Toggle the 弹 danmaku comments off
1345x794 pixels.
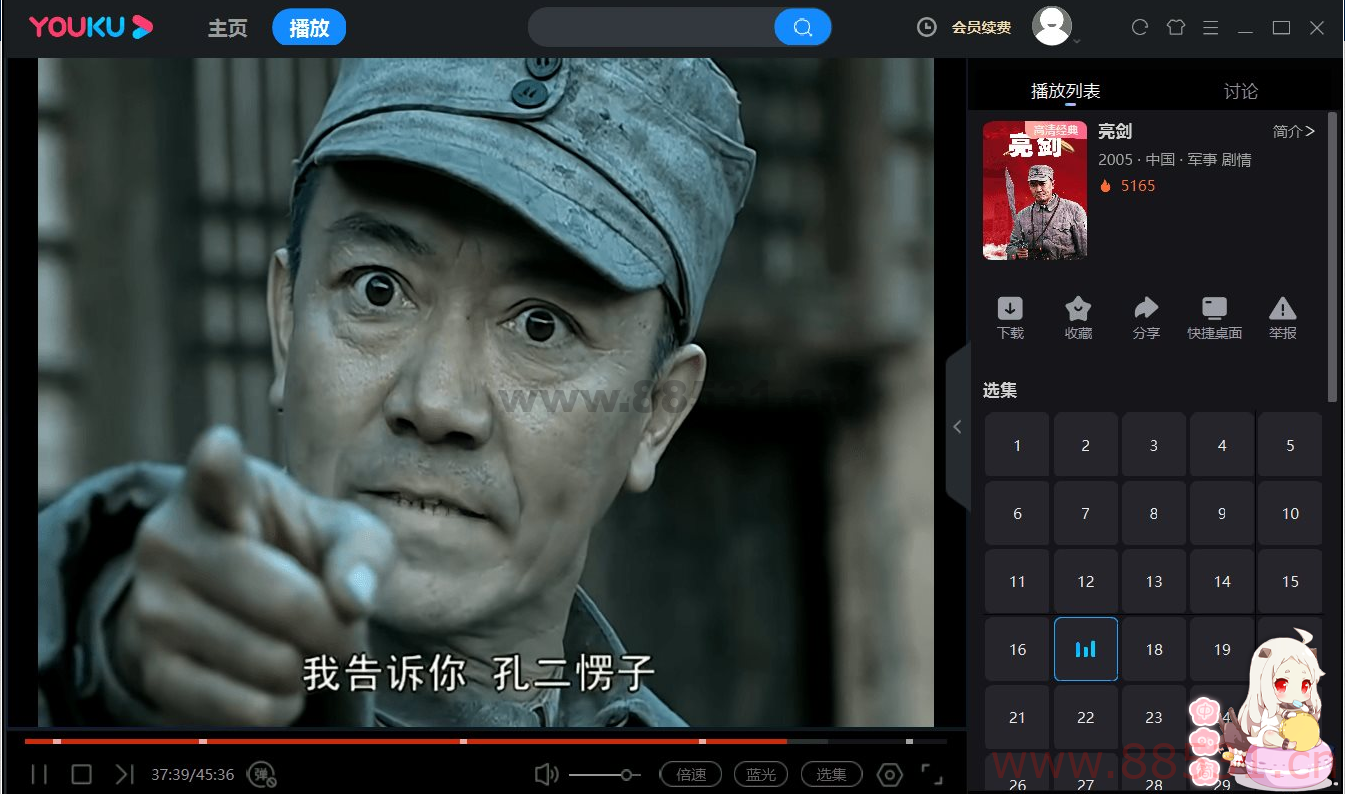point(263,774)
